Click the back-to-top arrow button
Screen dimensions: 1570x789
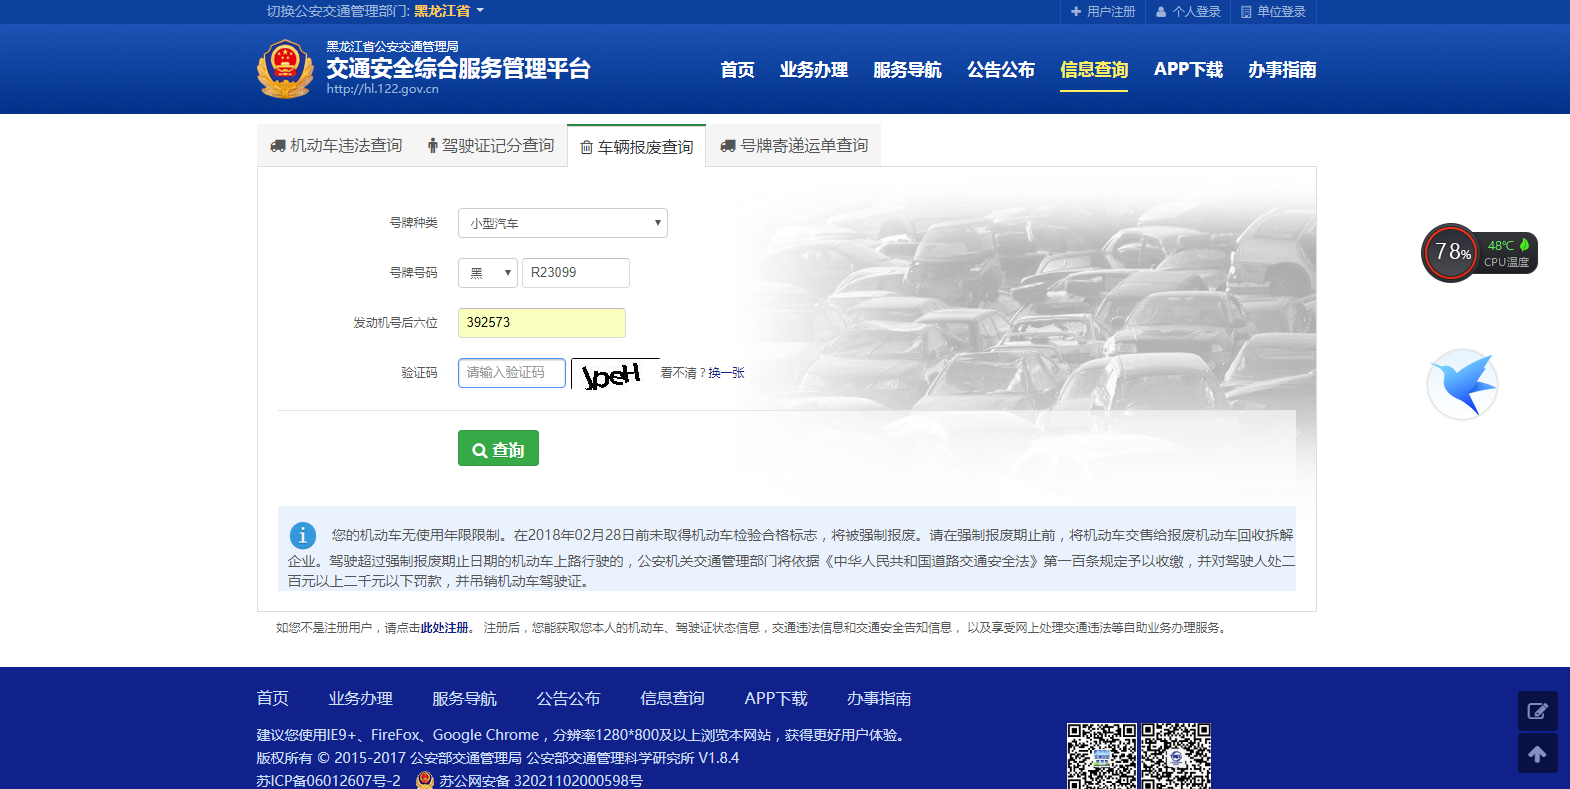coord(1538,754)
